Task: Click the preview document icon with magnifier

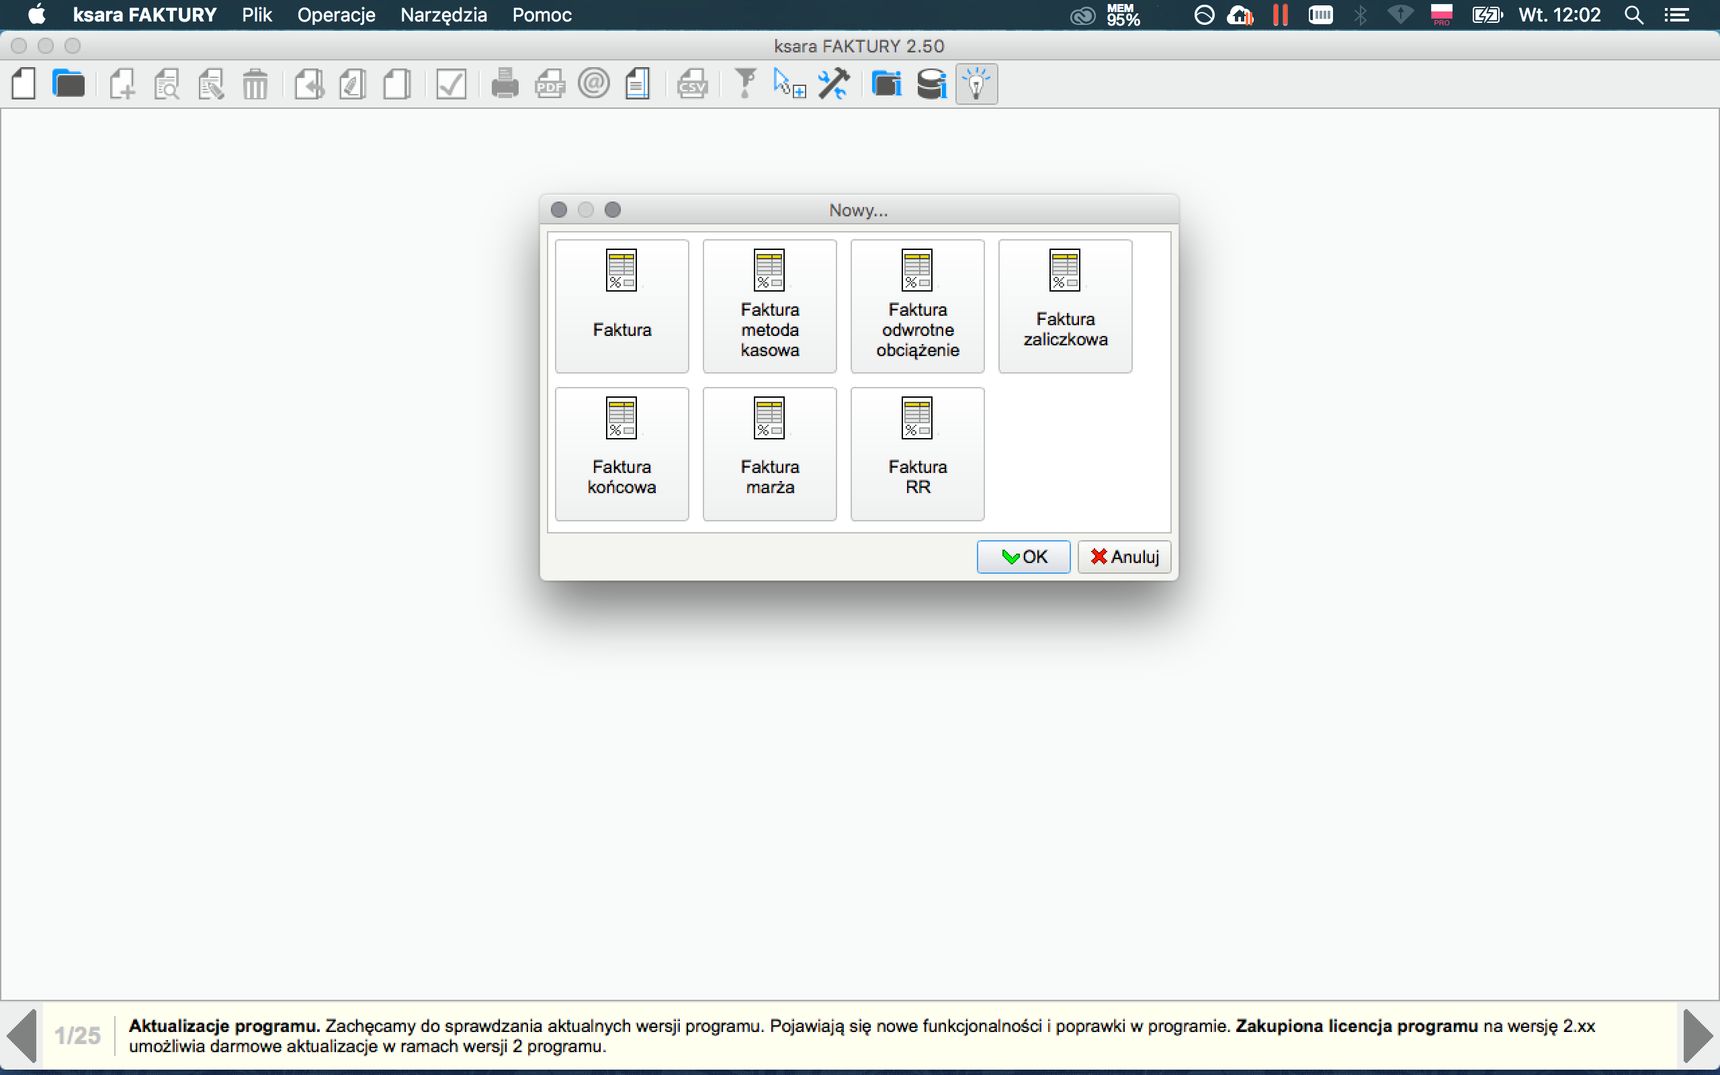Action: [167, 84]
